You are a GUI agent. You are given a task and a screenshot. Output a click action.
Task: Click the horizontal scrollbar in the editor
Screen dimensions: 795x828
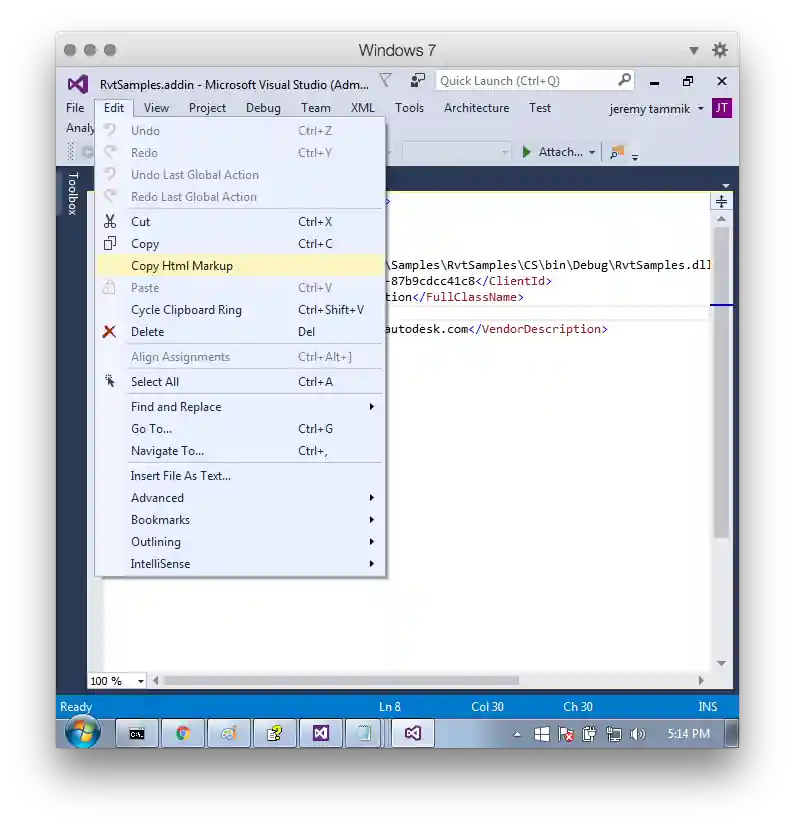(340, 681)
